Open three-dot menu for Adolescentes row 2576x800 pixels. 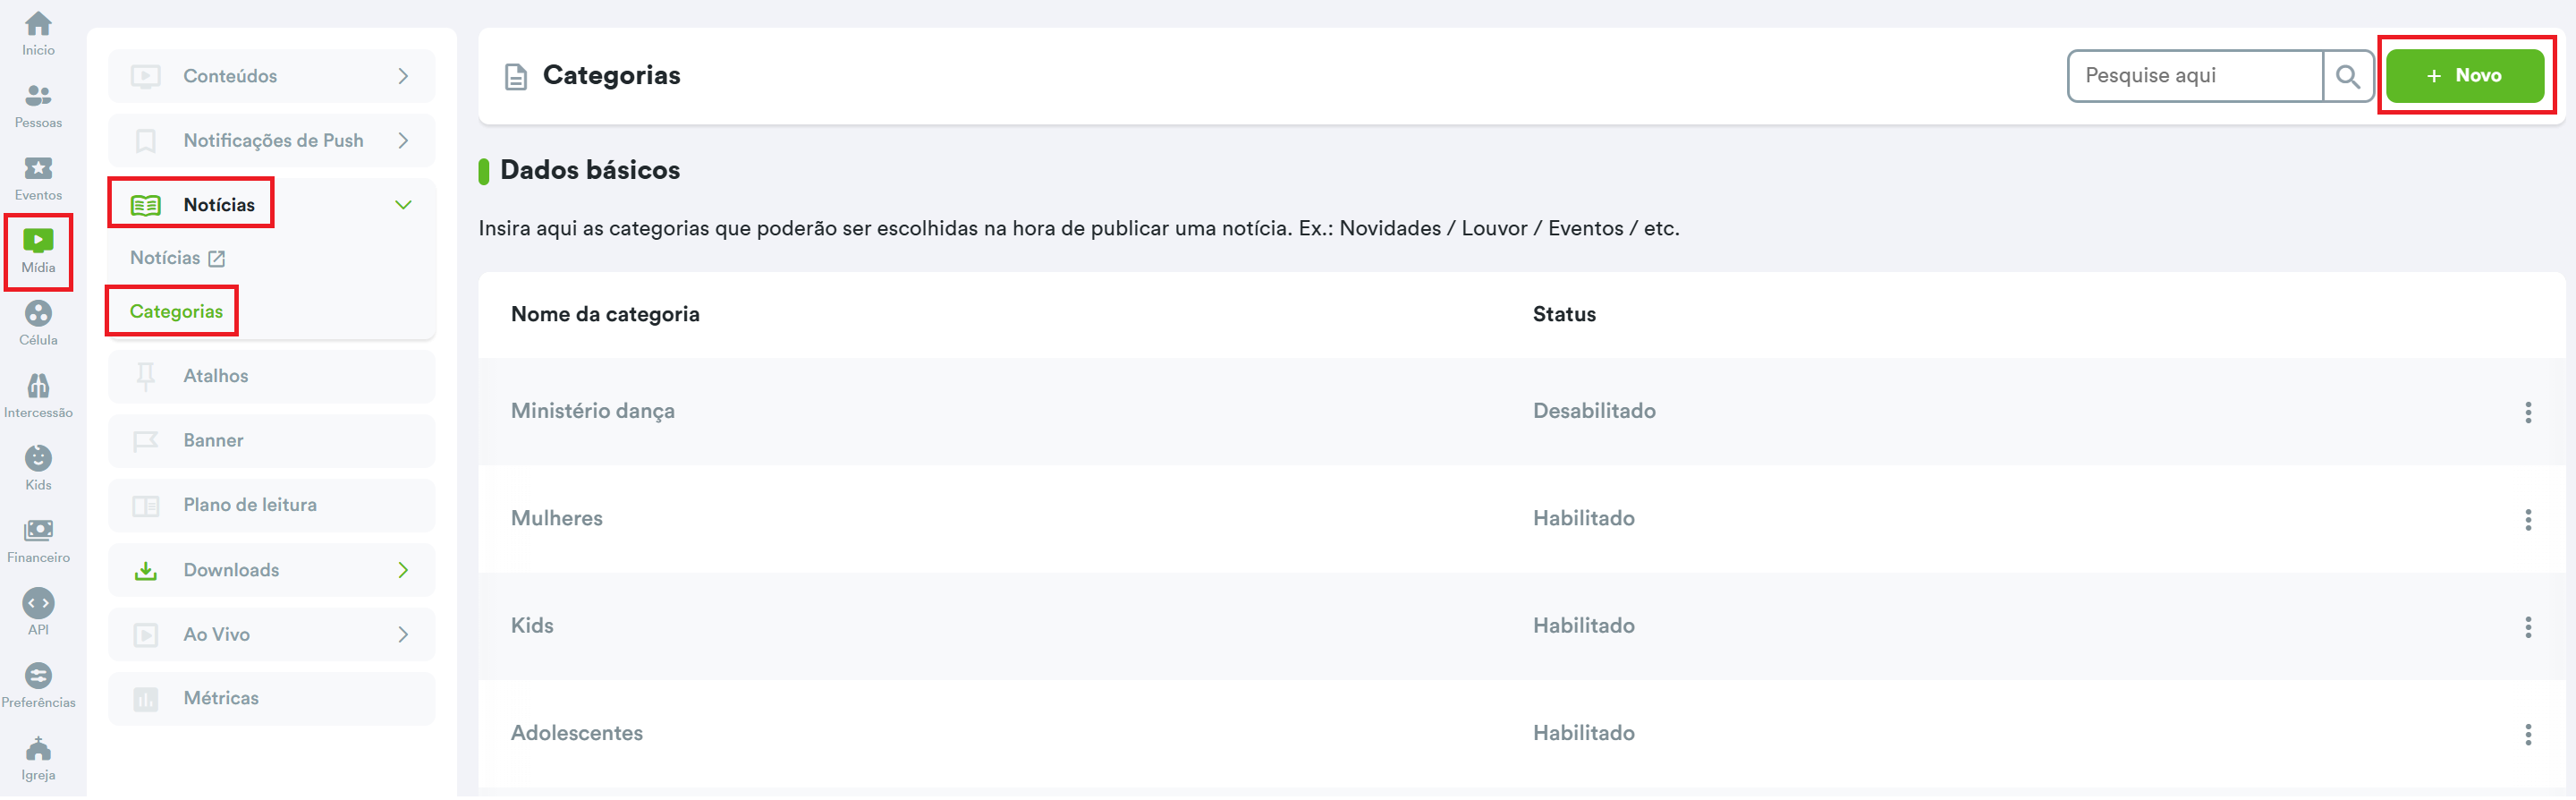[2527, 734]
